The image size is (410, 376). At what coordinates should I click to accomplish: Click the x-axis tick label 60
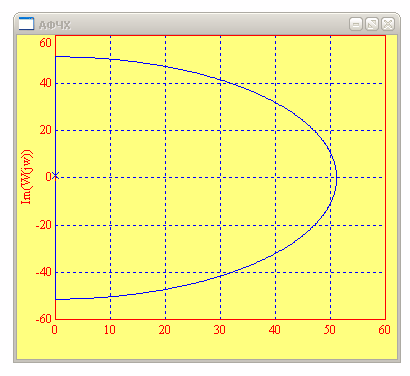pos(384,330)
